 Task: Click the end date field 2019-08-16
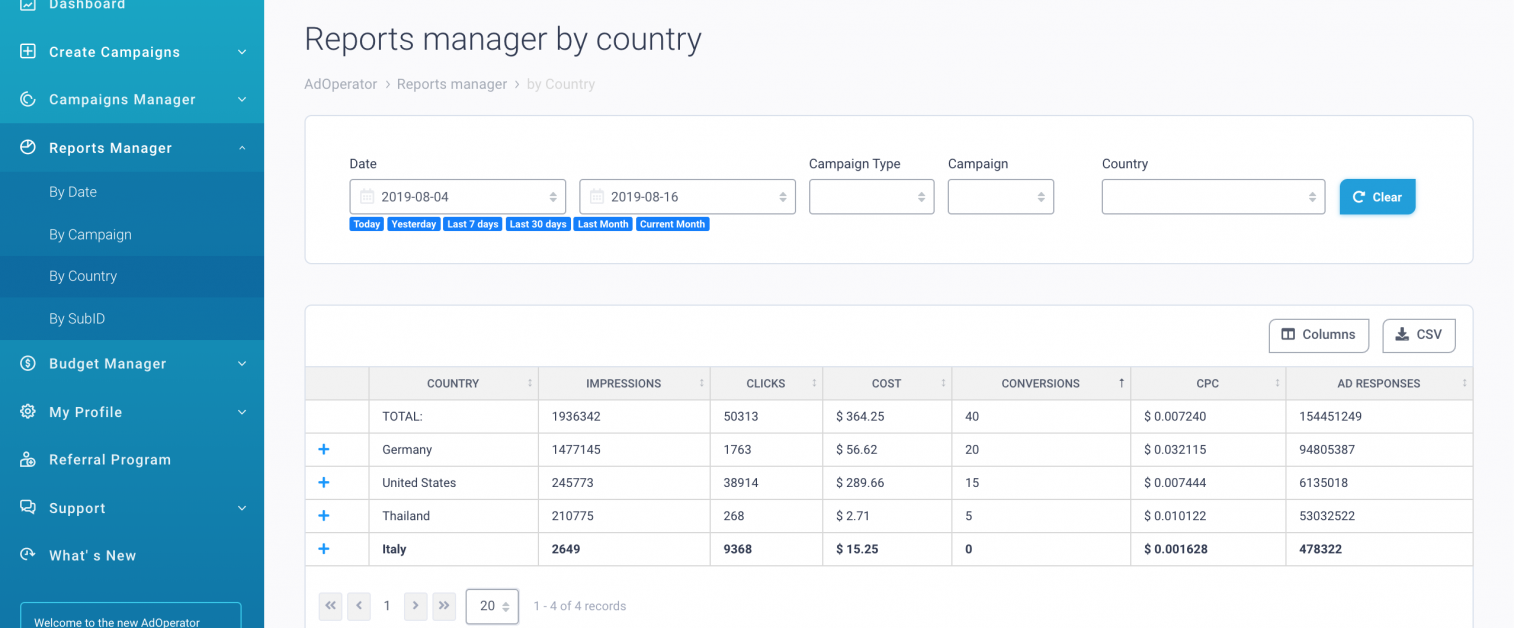point(688,197)
